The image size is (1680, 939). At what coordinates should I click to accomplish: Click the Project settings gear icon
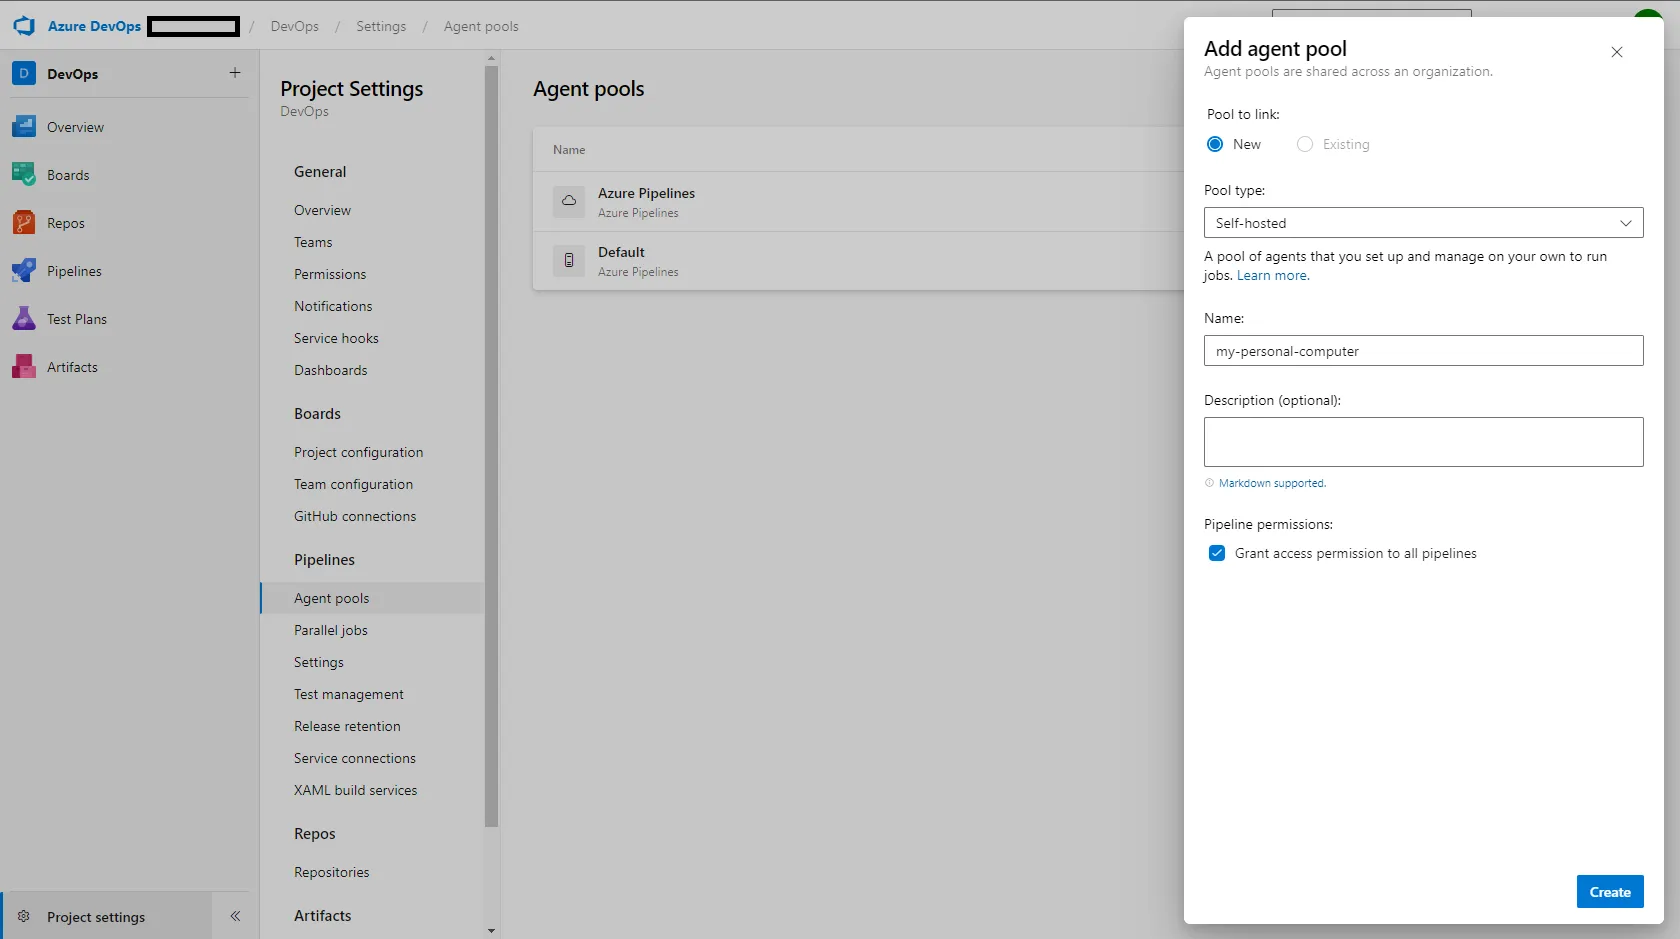24,916
